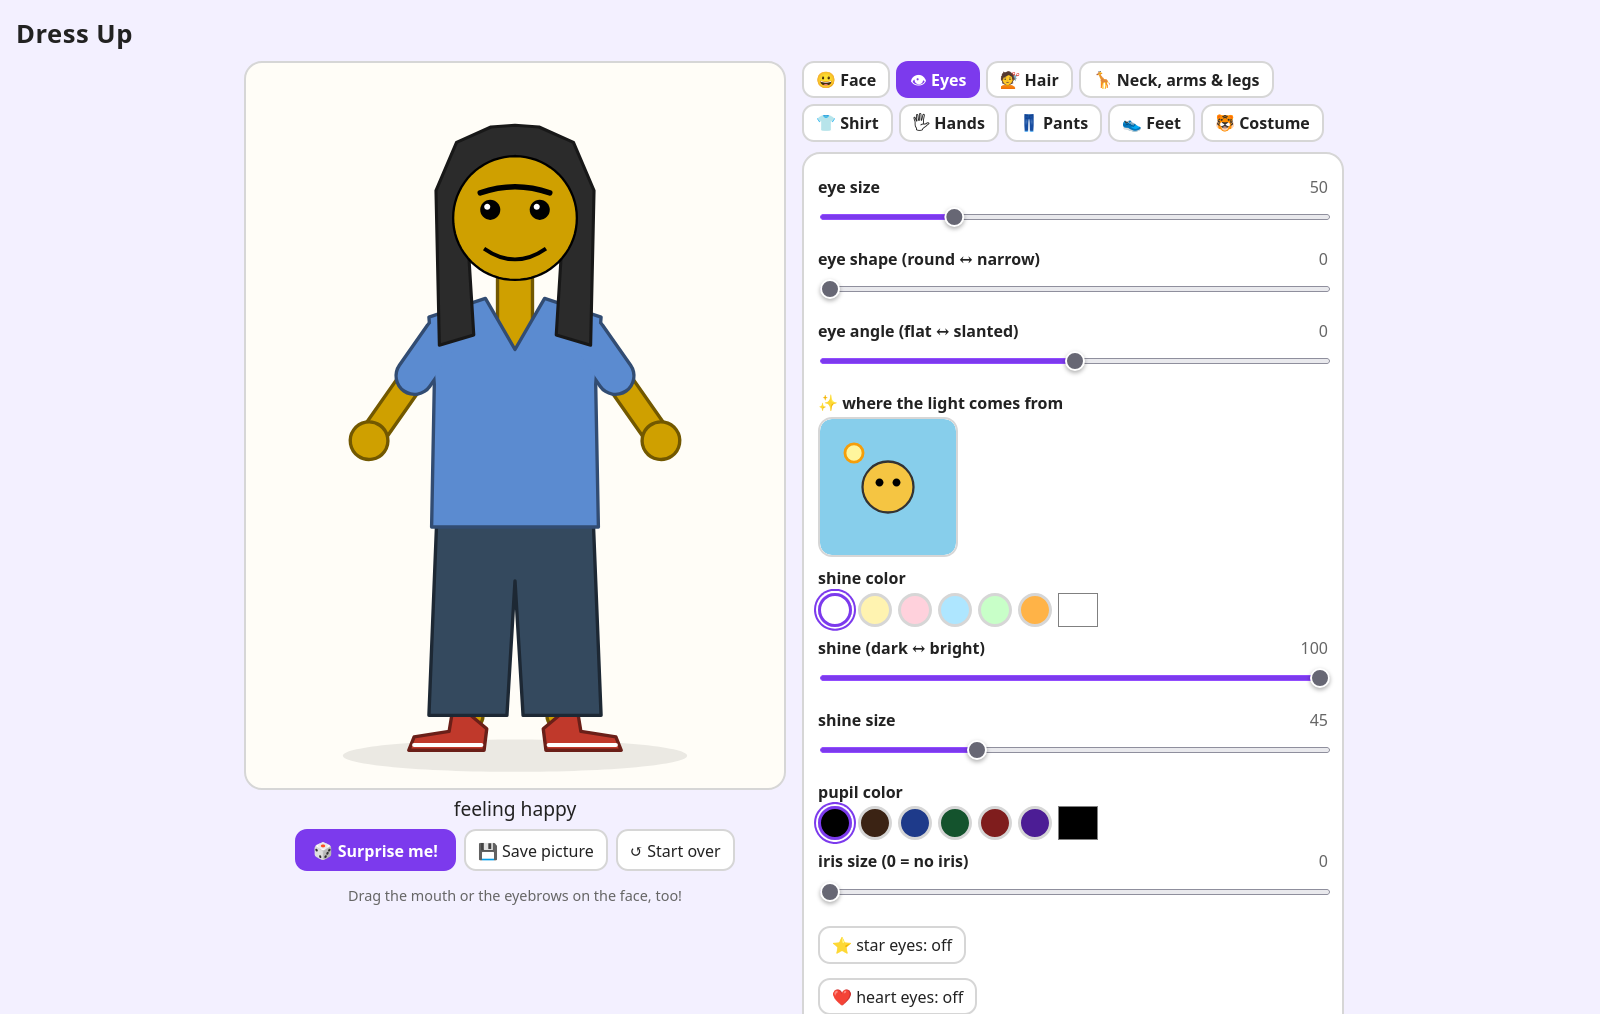Switch to the Pants tab
The image size is (1600, 1014).
pyautogui.click(x=1054, y=123)
